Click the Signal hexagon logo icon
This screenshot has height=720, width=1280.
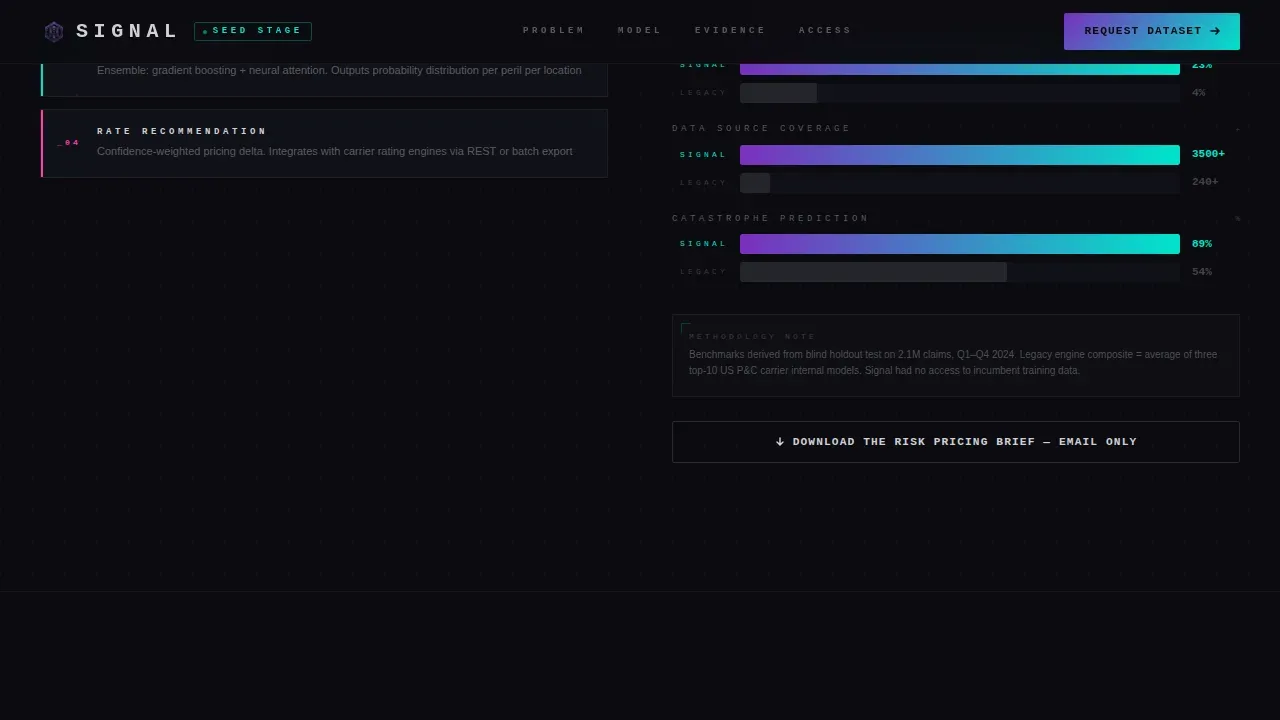(x=54, y=32)
